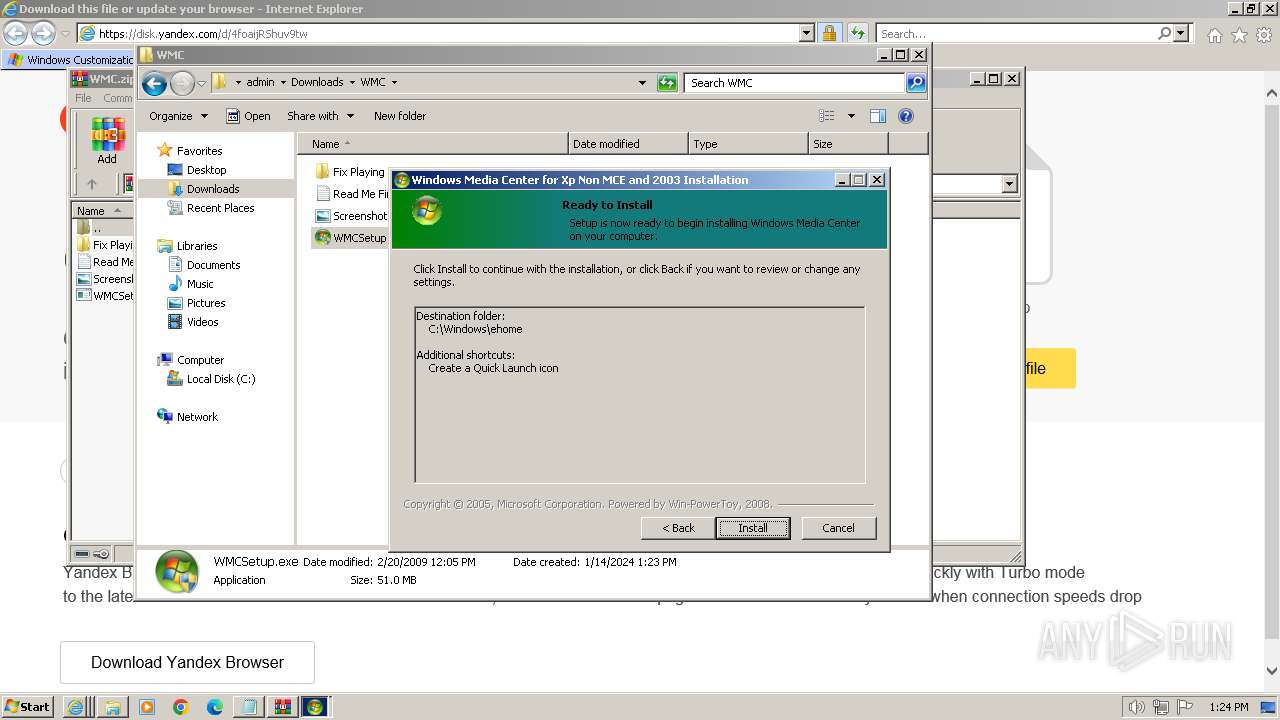Sort by Type column header

click(x=748, y=144)
